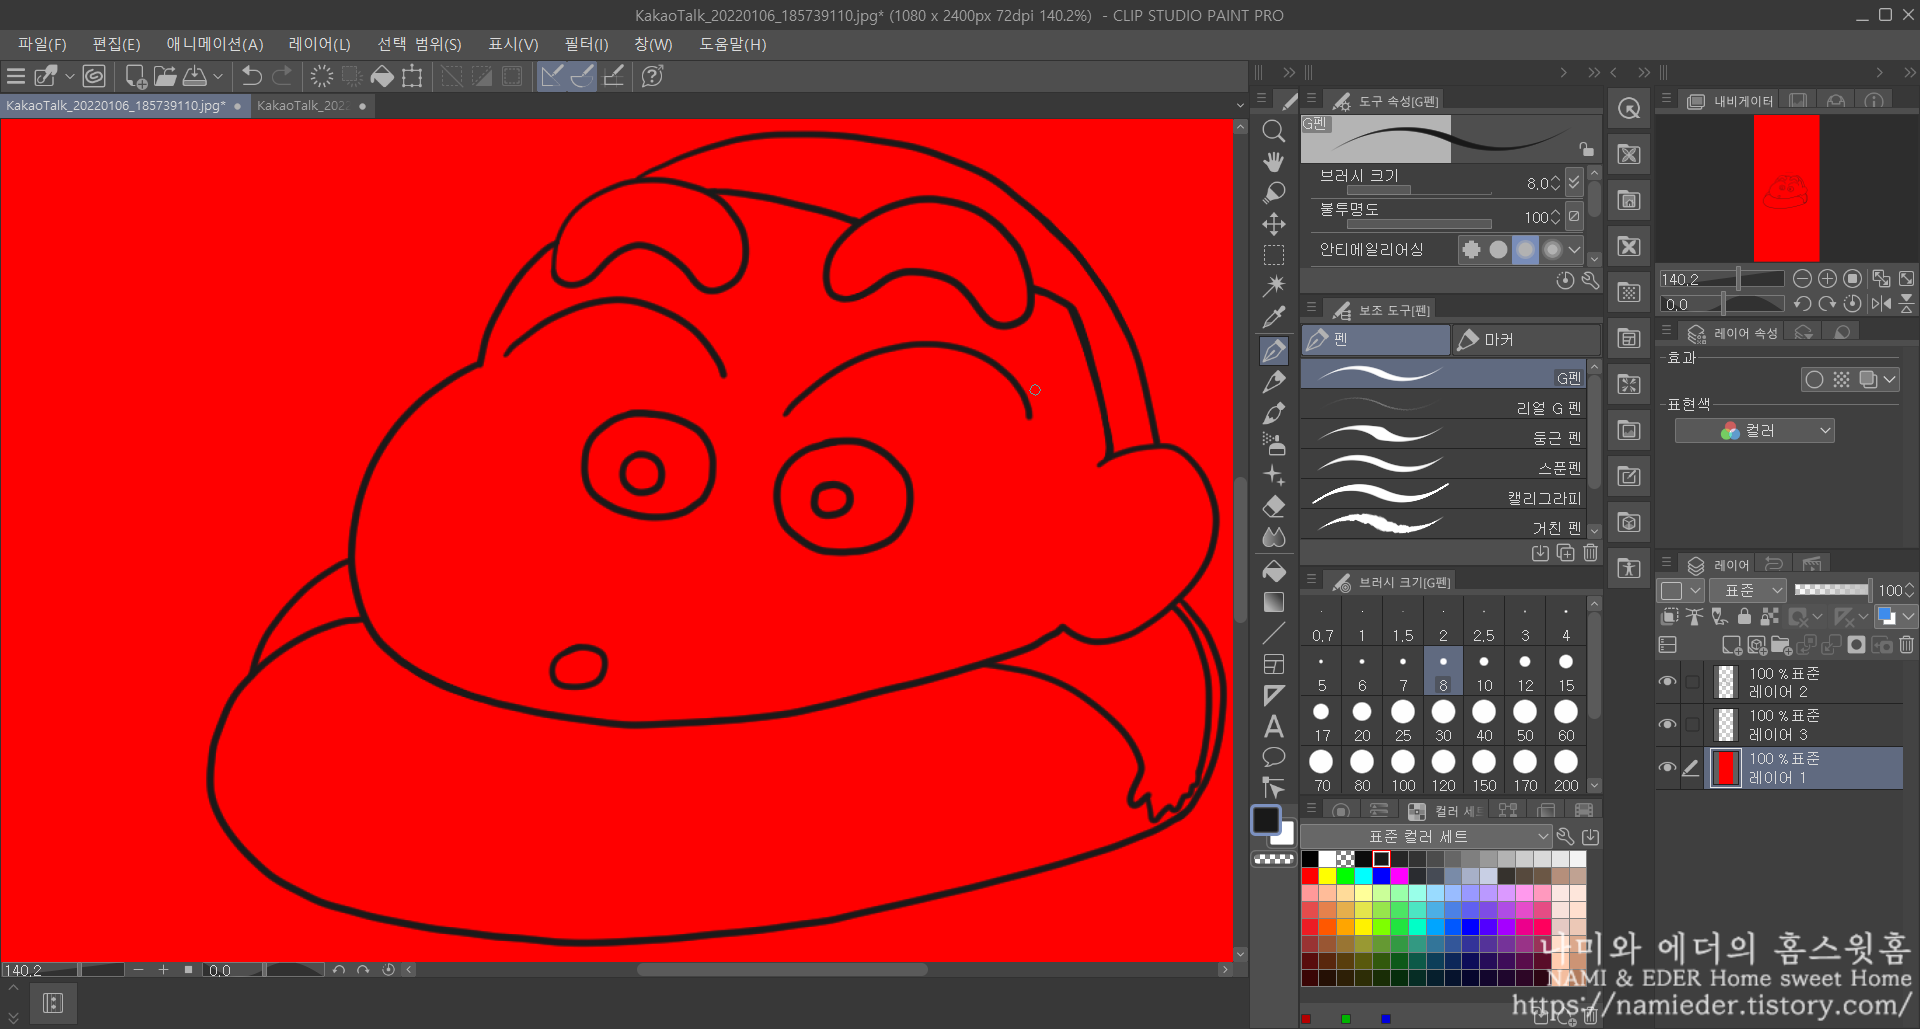The image size is (1920, 1029).
Task: Click the Open file folder icon
Action: coord(165,76)
